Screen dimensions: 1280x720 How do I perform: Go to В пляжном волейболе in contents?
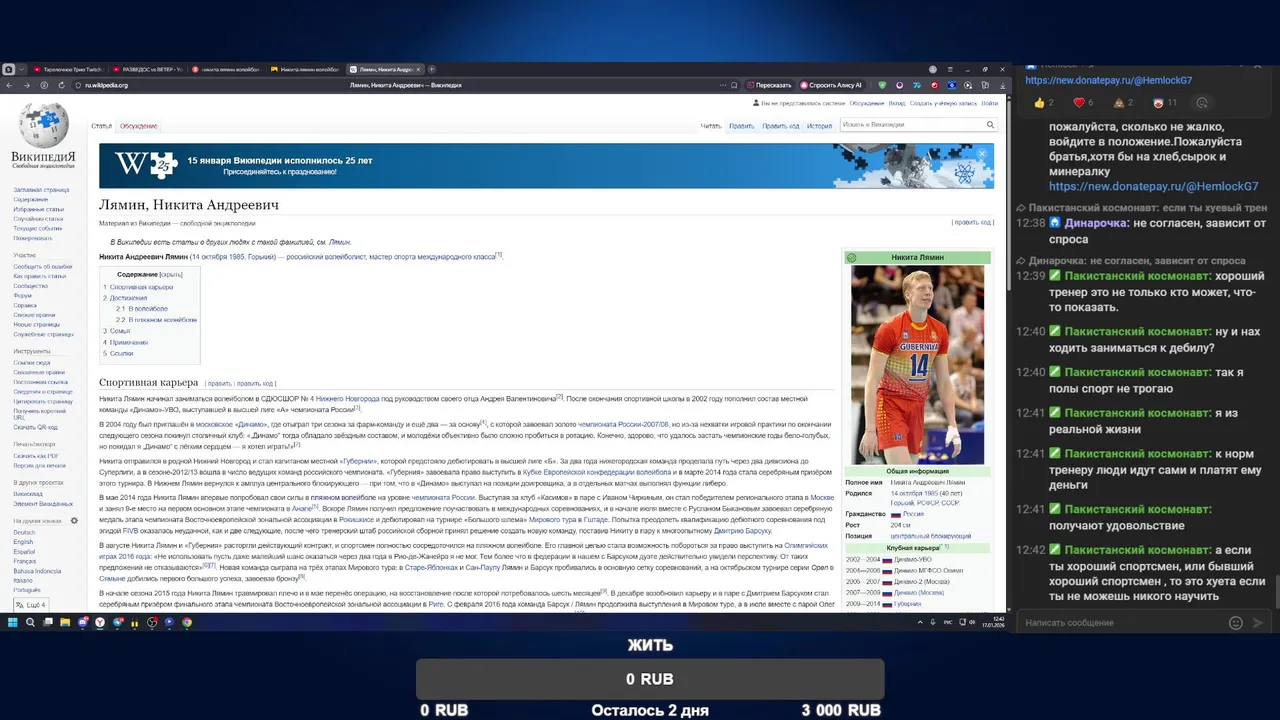[x=163, y=320]
